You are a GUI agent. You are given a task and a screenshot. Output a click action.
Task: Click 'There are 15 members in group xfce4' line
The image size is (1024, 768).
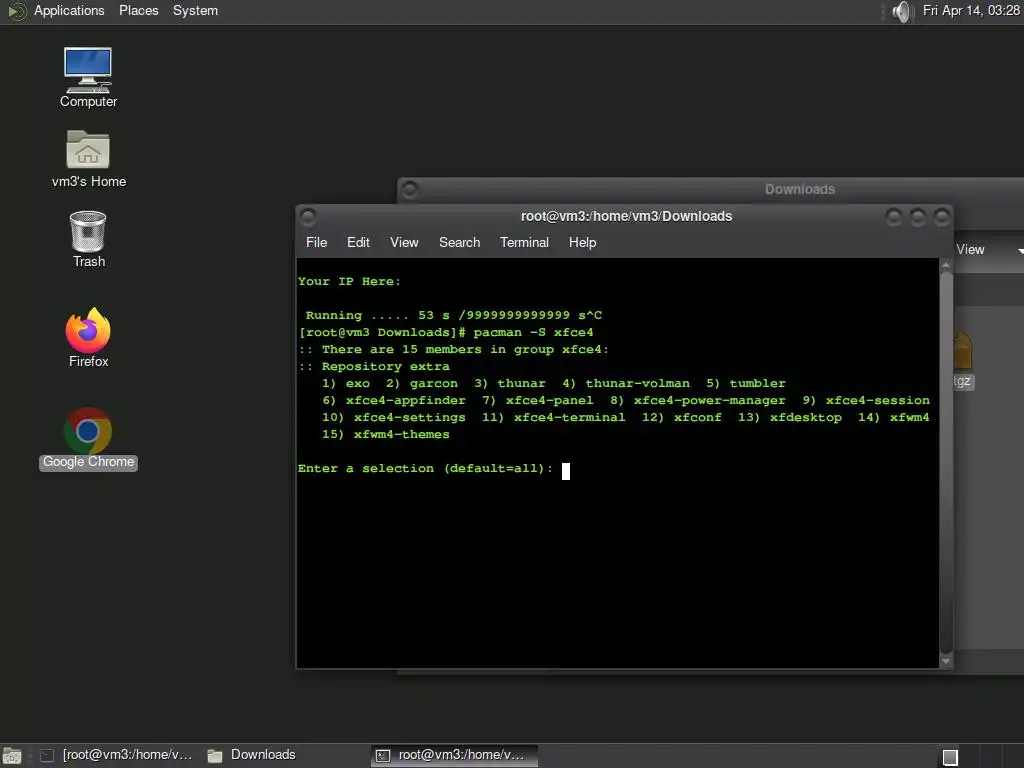[x=453, y=349]
